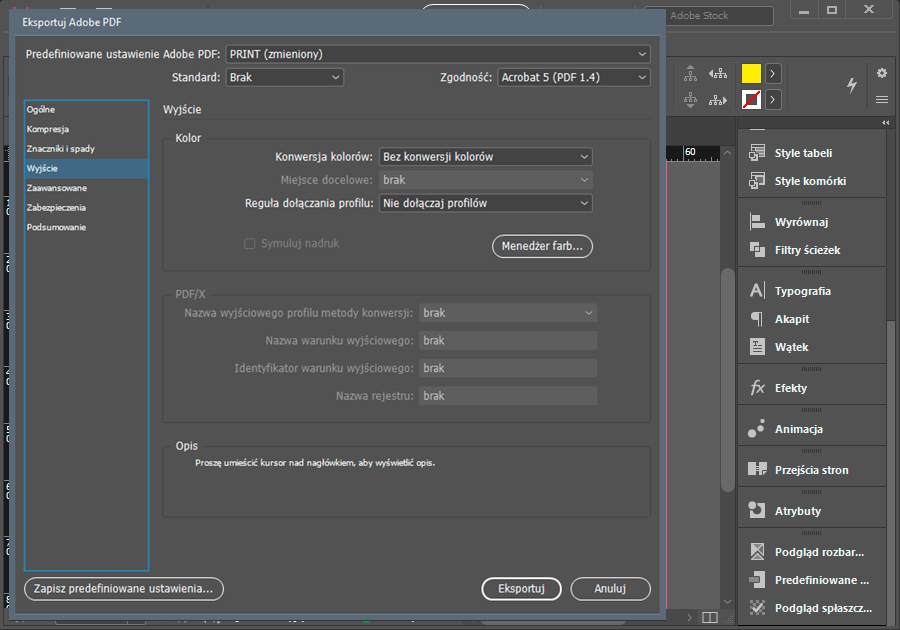Select the Znaczniki i spady section
The width and height of the screenshot is (900, 630).
pyautogui.click(x=87, y=149)
